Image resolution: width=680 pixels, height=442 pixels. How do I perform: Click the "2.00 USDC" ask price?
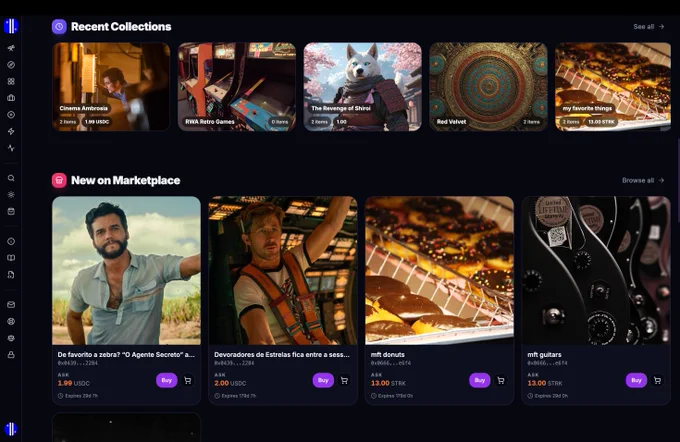click(230, 383)
